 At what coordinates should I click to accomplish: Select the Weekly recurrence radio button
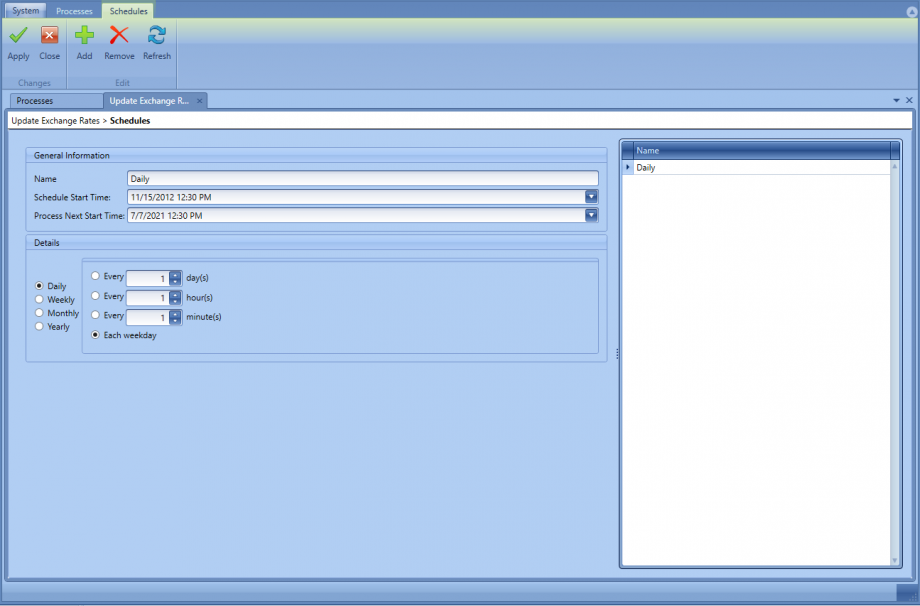tap(38, 299)
